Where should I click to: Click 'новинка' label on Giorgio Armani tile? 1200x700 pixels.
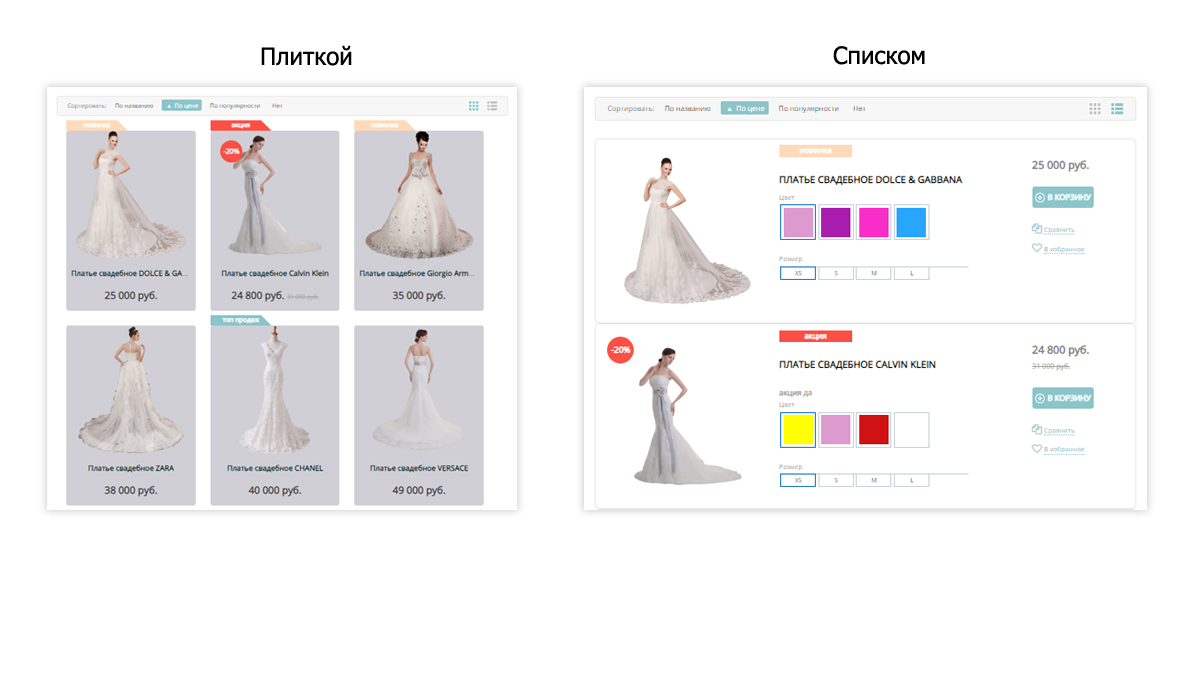pyautogui.click(x=384, y=125)
